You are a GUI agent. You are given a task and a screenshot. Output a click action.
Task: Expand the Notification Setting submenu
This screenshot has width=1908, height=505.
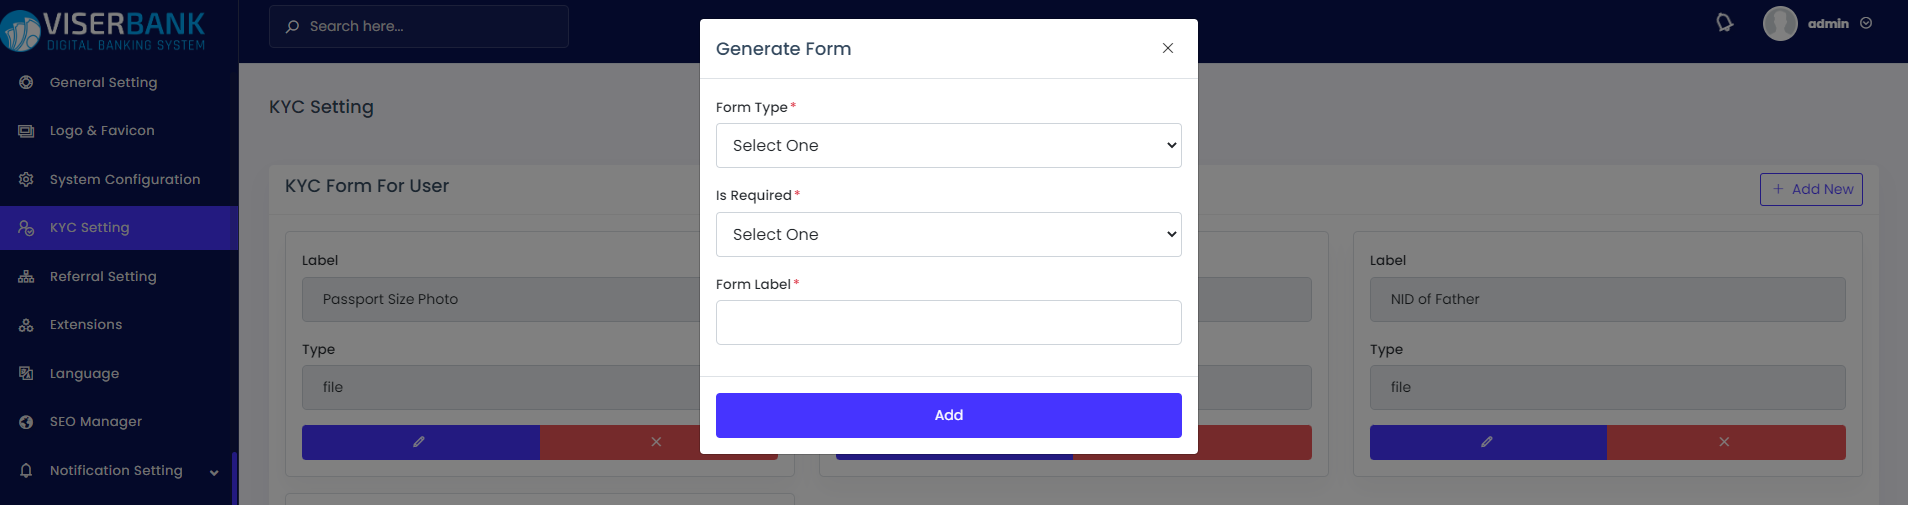214,472
